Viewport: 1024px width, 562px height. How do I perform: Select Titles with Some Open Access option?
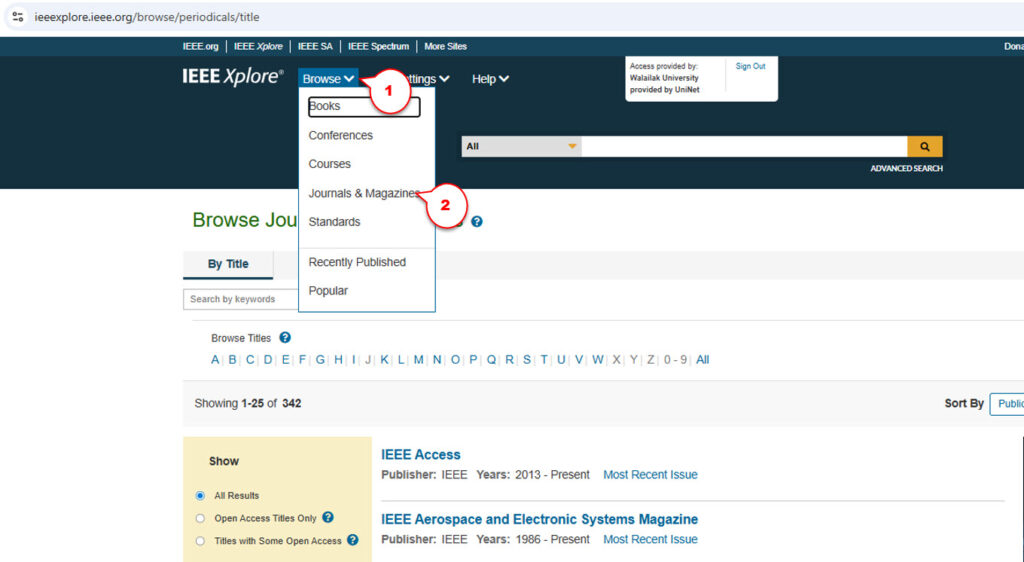(x=200, y=541)
